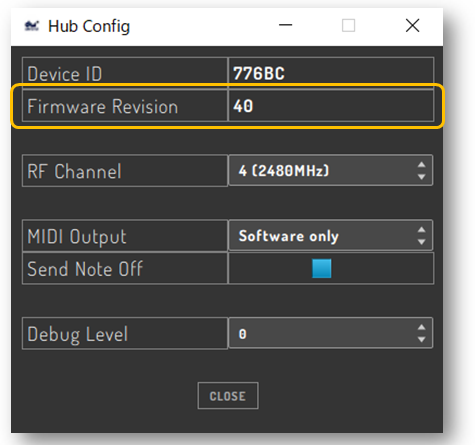Select the Device ID value 776BC

(259, 73)
